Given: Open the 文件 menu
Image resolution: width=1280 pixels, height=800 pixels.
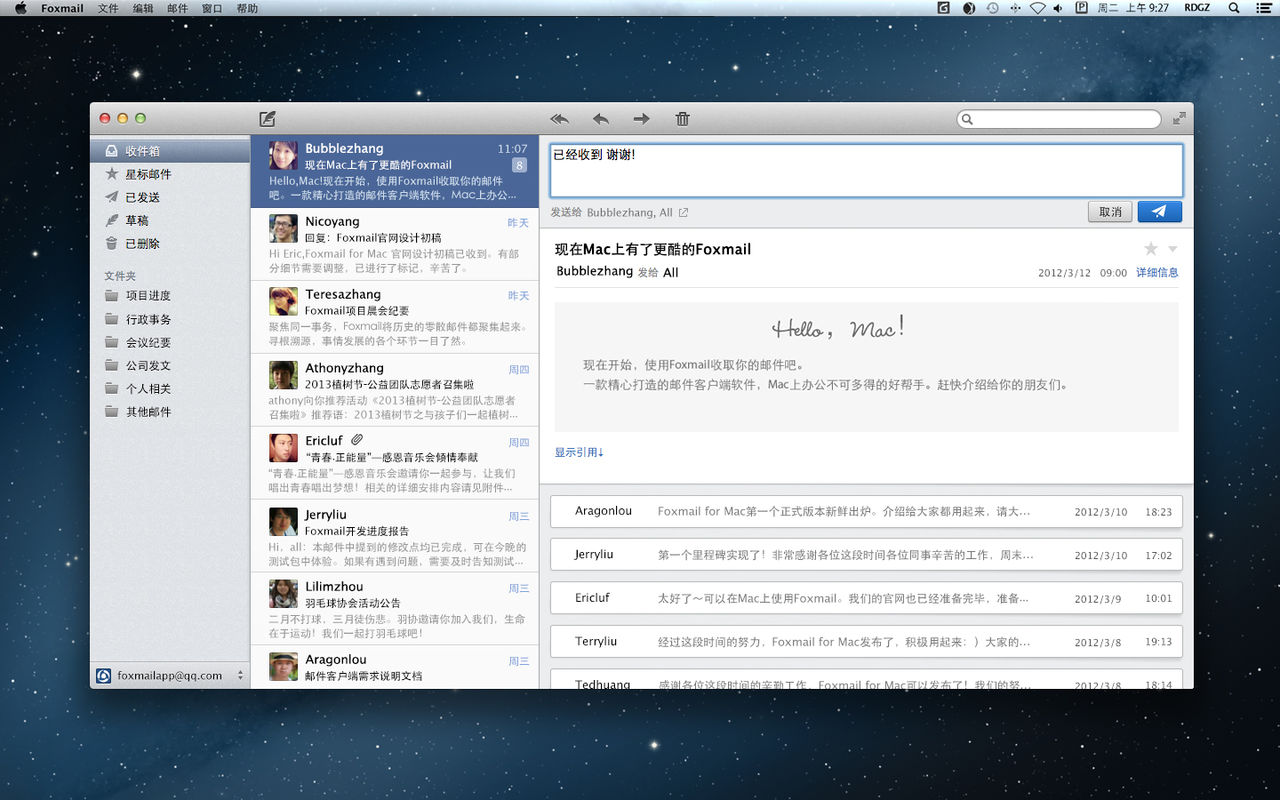Looking at the screenshot, I should pyautogui.click(x=108, y=8).
